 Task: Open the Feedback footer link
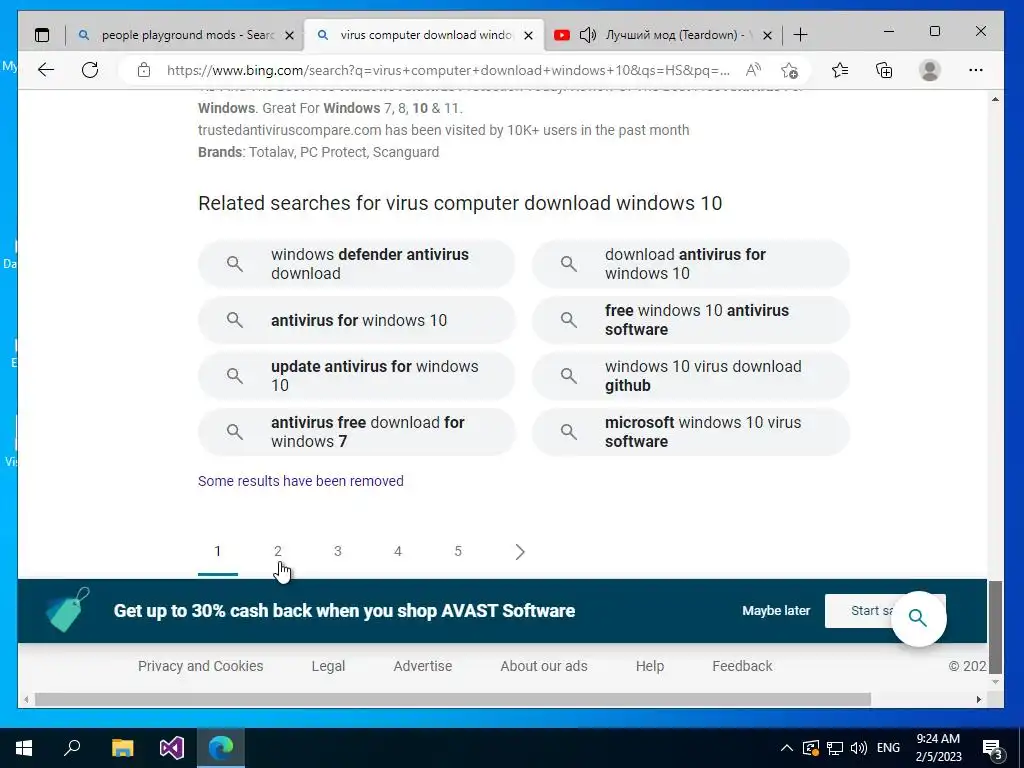742,666
